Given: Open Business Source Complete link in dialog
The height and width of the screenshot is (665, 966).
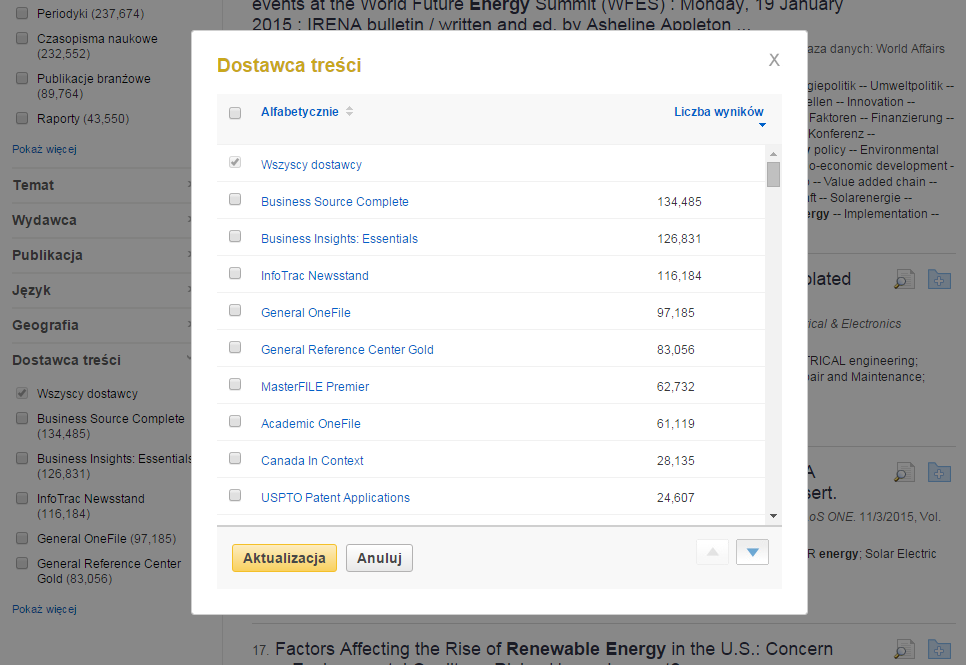Looking at the screenshot, I should point(335,202).
